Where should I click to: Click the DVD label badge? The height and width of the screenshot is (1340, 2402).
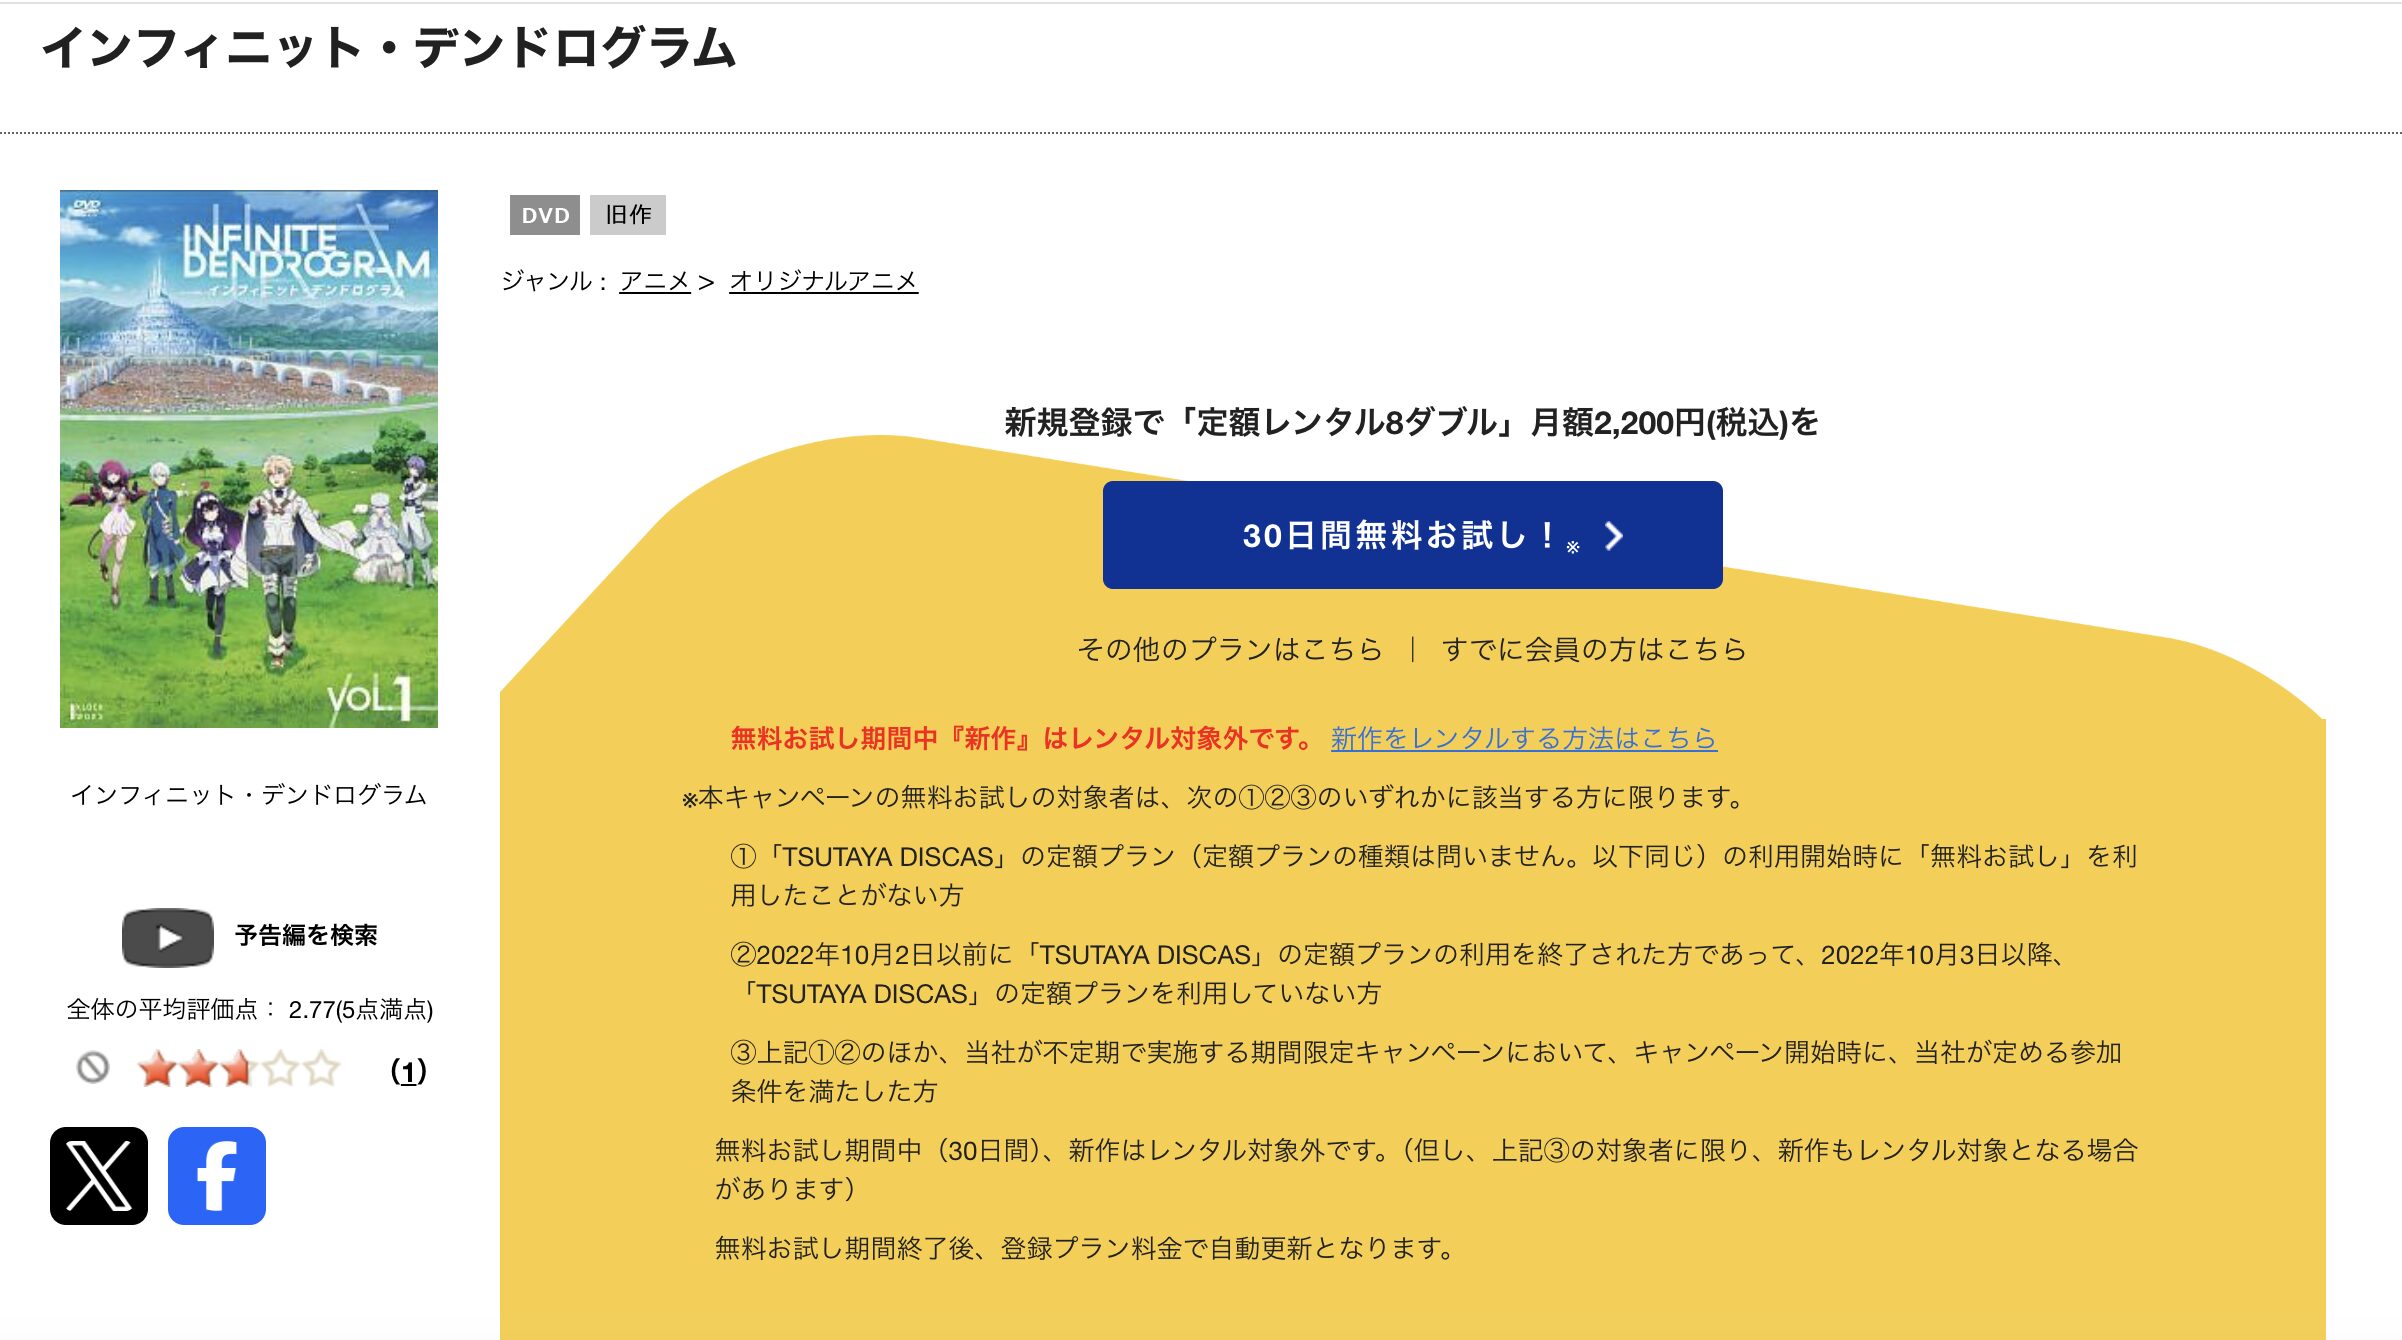click(x=545, y=215)
